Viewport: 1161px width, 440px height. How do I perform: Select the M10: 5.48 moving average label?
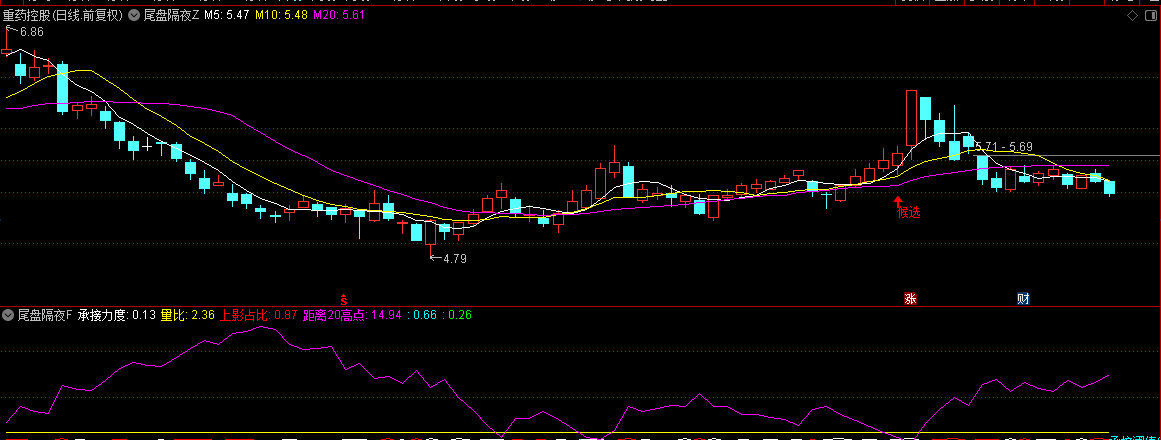tap(281, 14)
